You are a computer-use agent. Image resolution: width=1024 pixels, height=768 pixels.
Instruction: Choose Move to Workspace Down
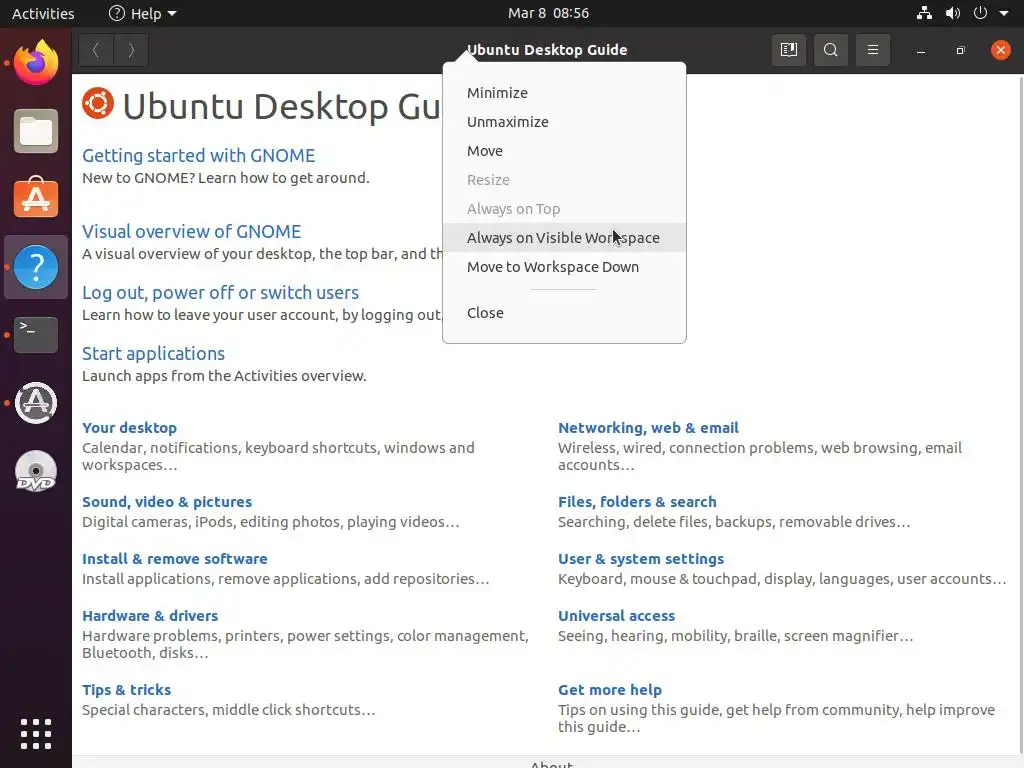coord(564,266)
